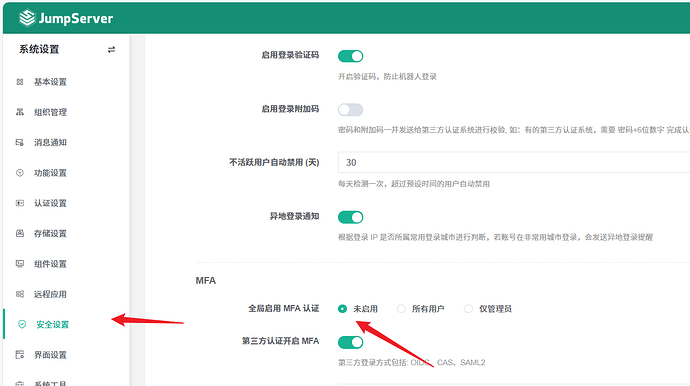This screenshot has width=690, height=386.
Task: Turn off the 异地登录通知 switch
Action: point(350,217)
